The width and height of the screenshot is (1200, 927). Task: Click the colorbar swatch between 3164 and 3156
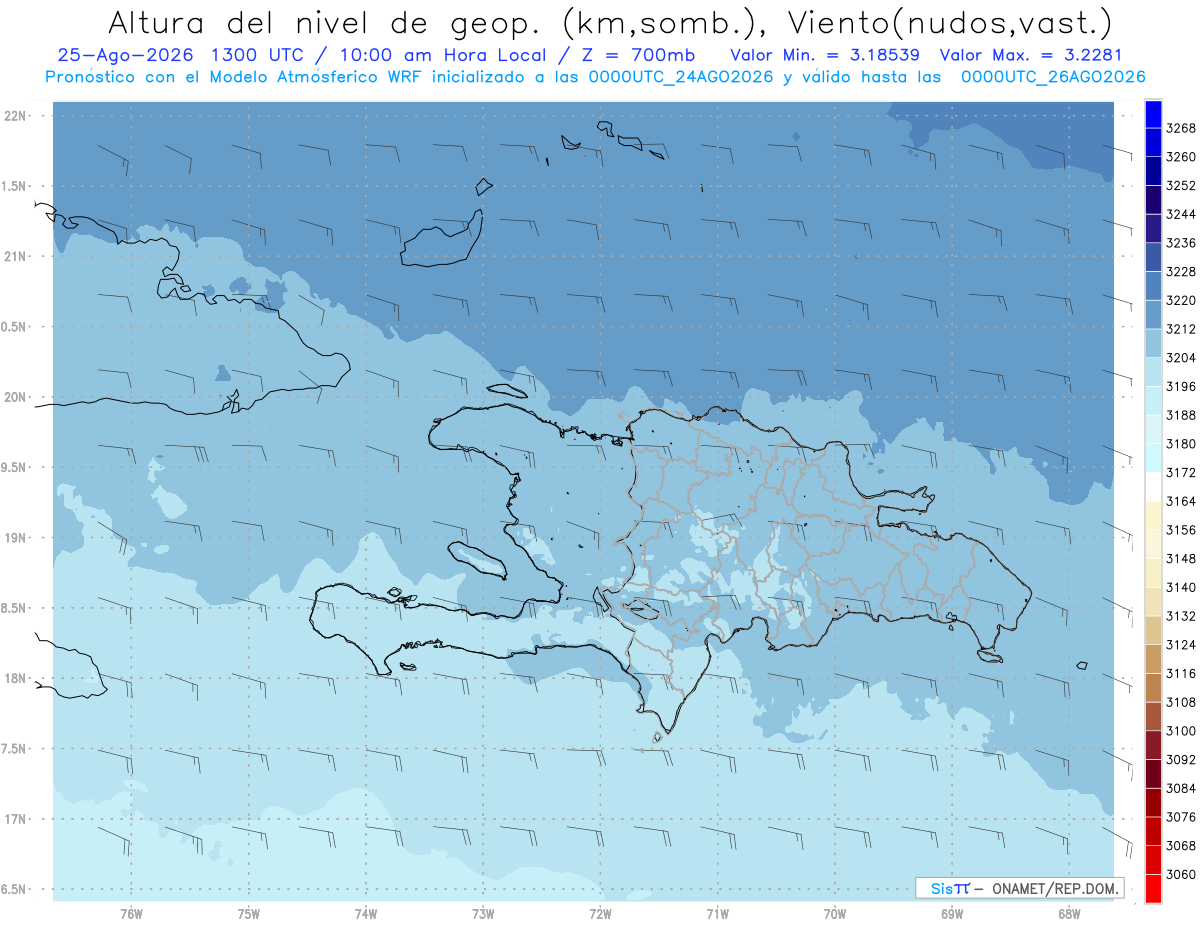pyautogui.click(x=1153, y=515)
